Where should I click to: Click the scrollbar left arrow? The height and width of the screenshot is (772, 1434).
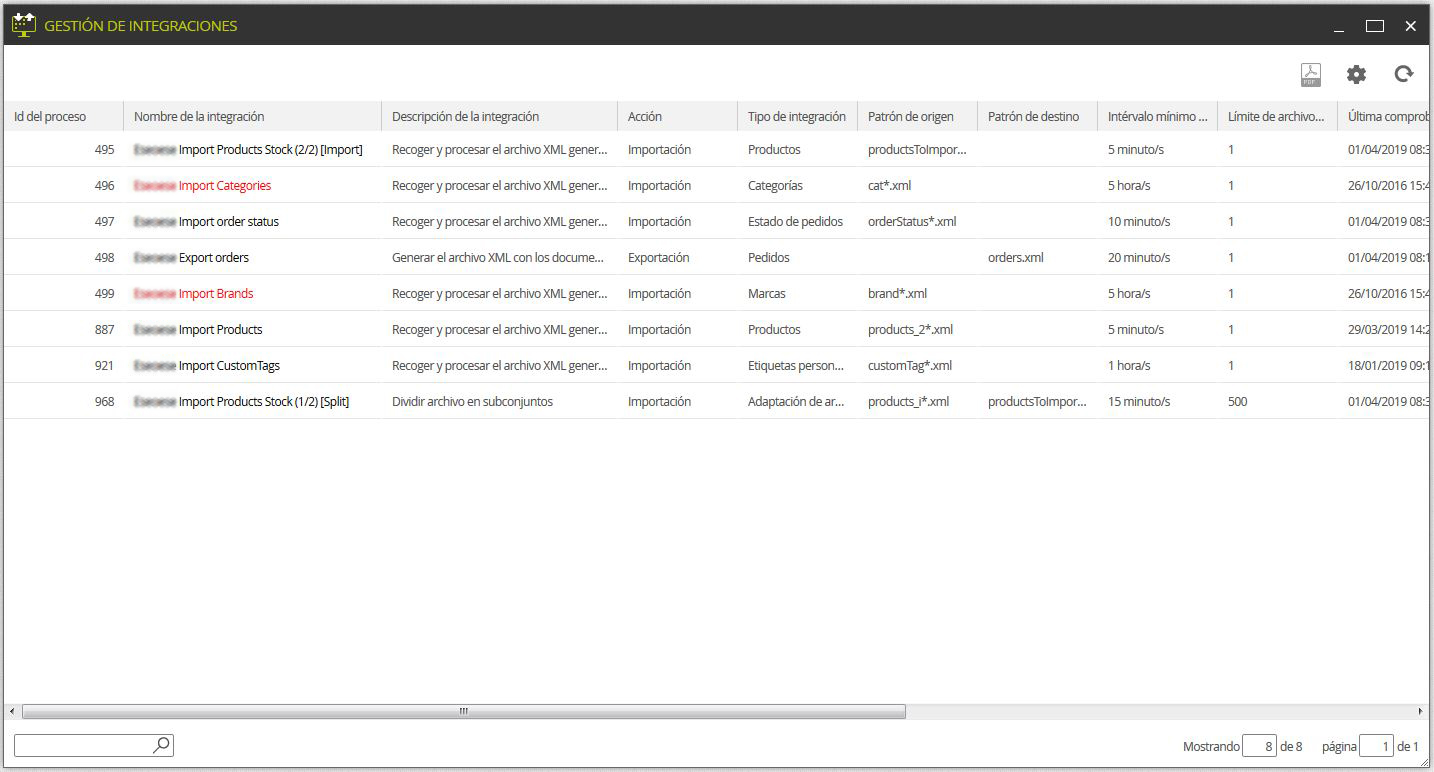point(12,711)
